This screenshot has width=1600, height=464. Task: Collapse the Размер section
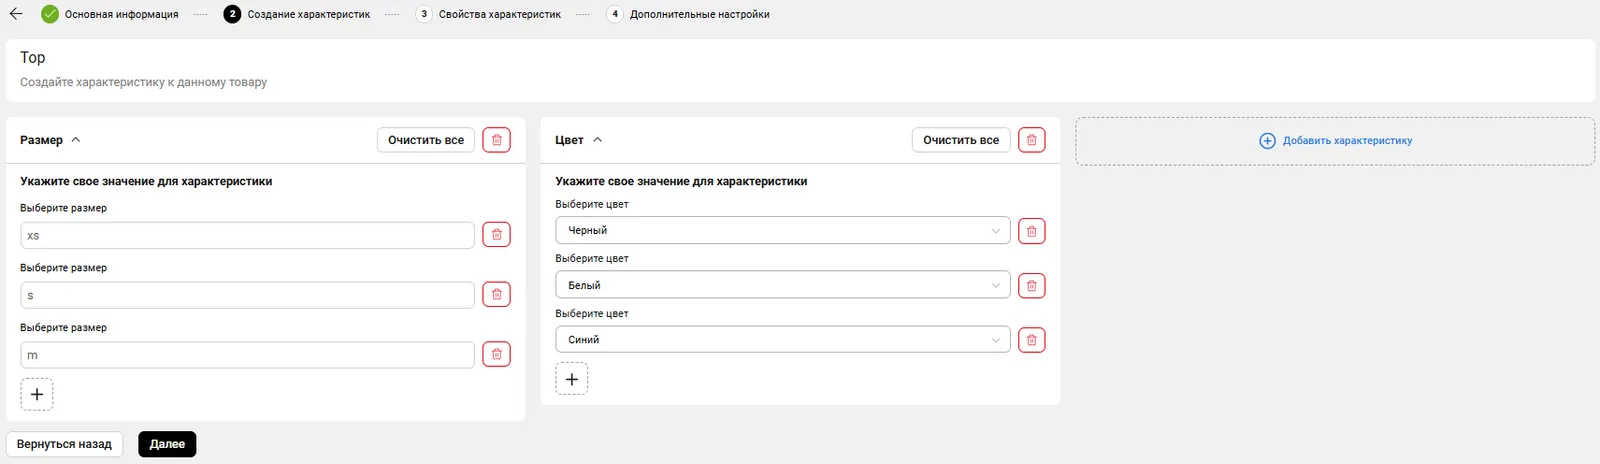[76, 140]
